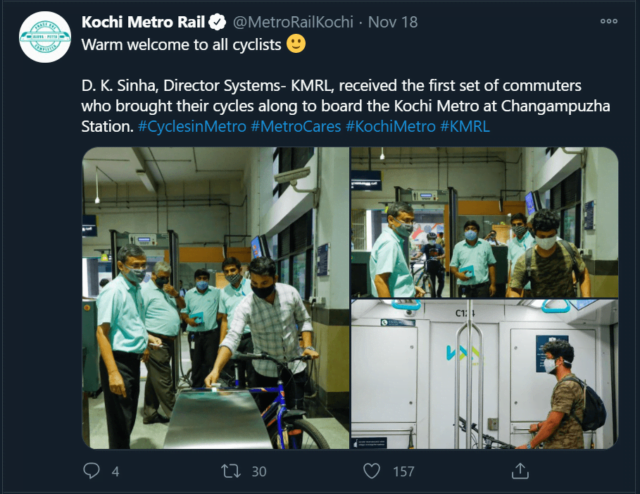Open the #KochiMetro hashtag
640x494 pixels.
400,127
